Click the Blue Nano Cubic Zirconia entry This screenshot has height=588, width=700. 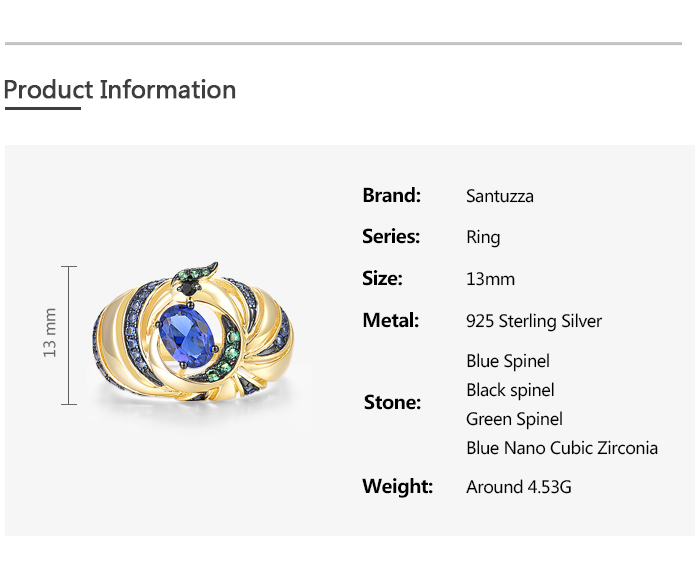coord(561,448)
